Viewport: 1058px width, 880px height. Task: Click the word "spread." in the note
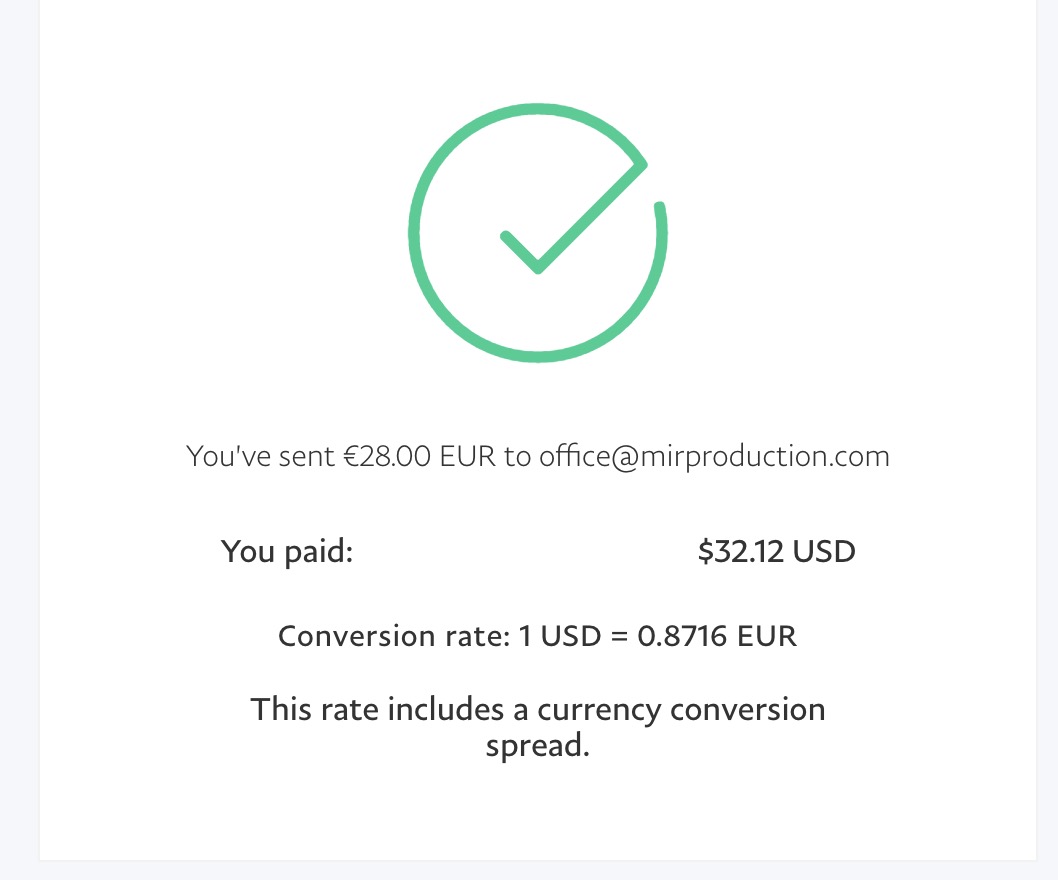(537, 746)
